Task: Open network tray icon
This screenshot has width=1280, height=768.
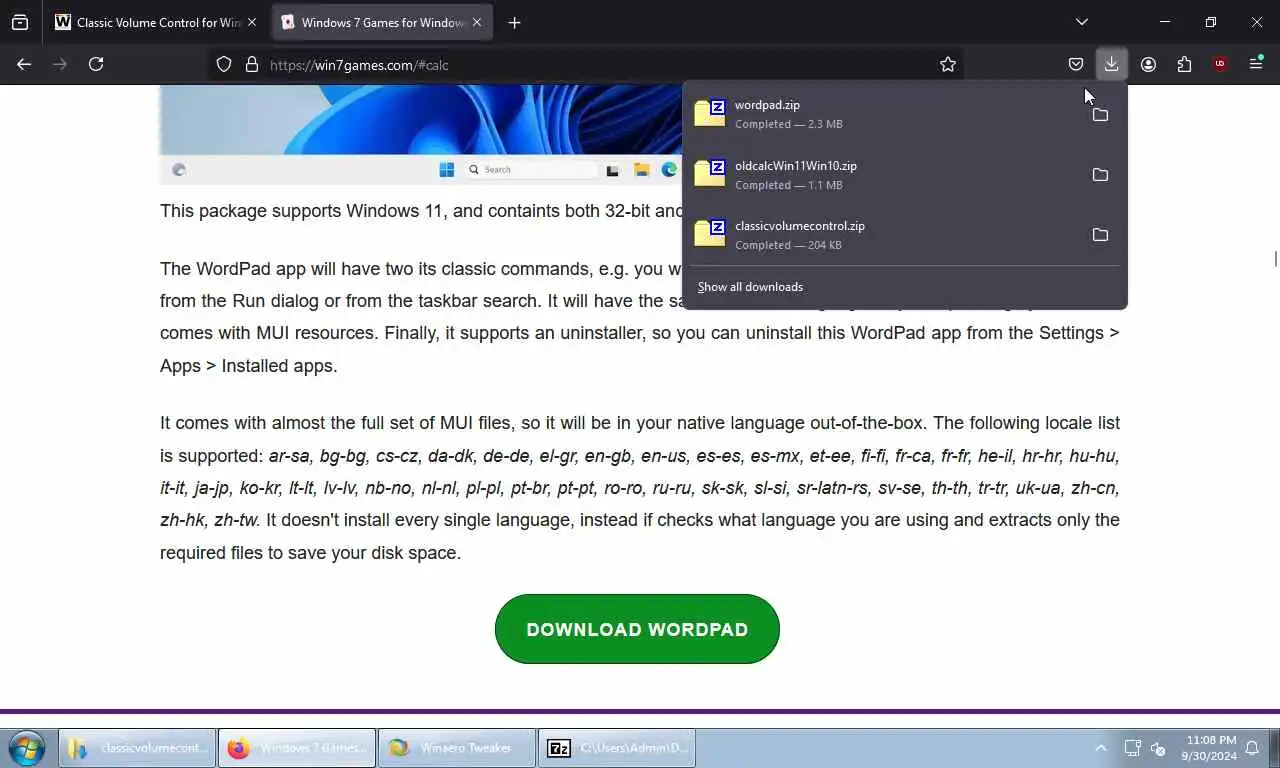Action: (x=1132, y=748)
